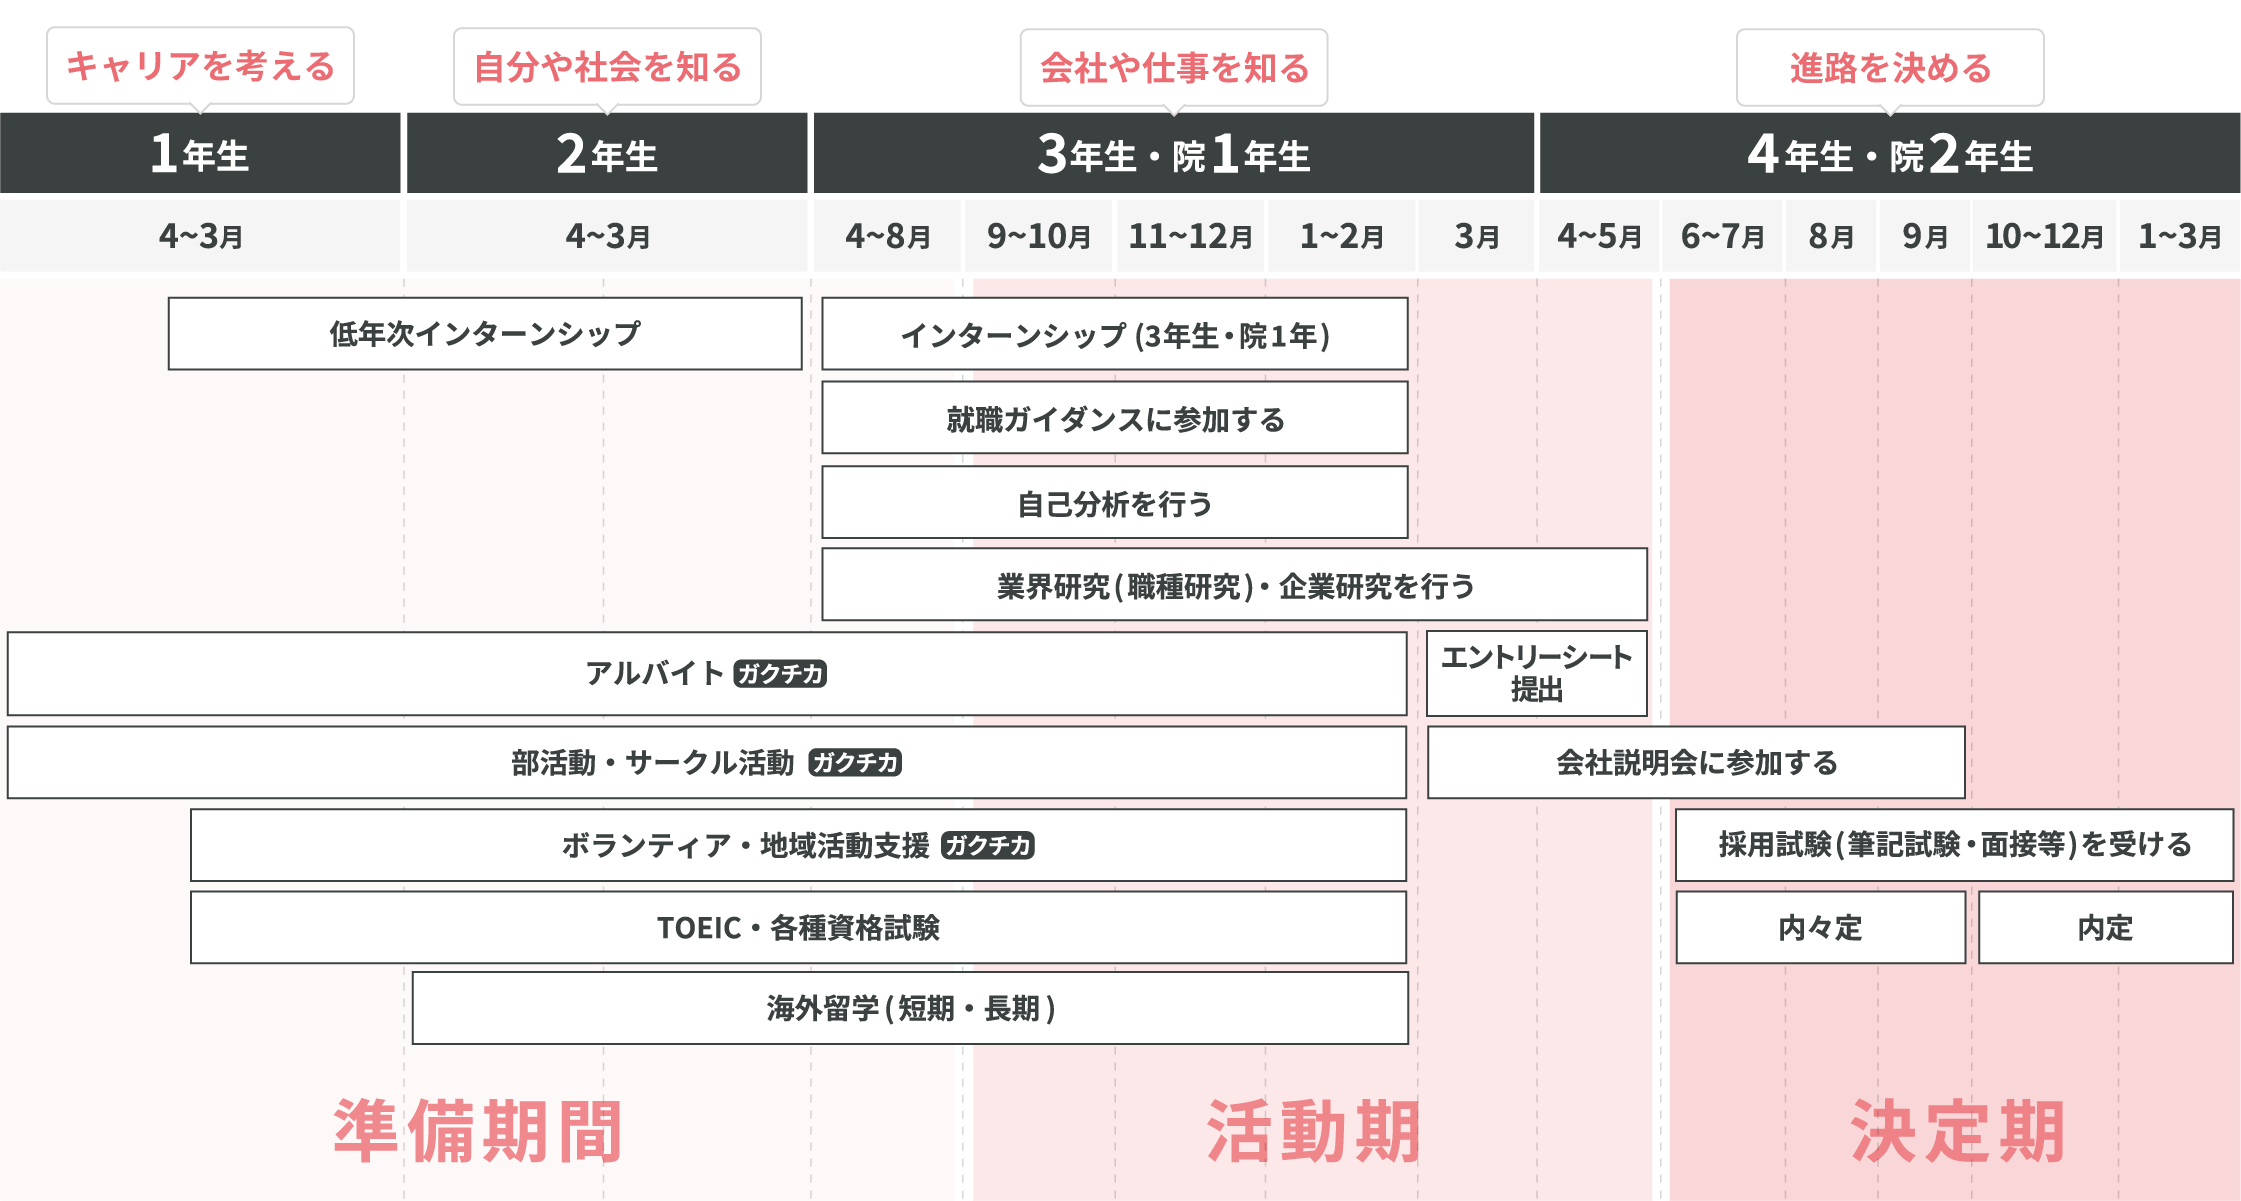Click the 8月 month cell
2241x1201 pixels.
coord(1832,236)
